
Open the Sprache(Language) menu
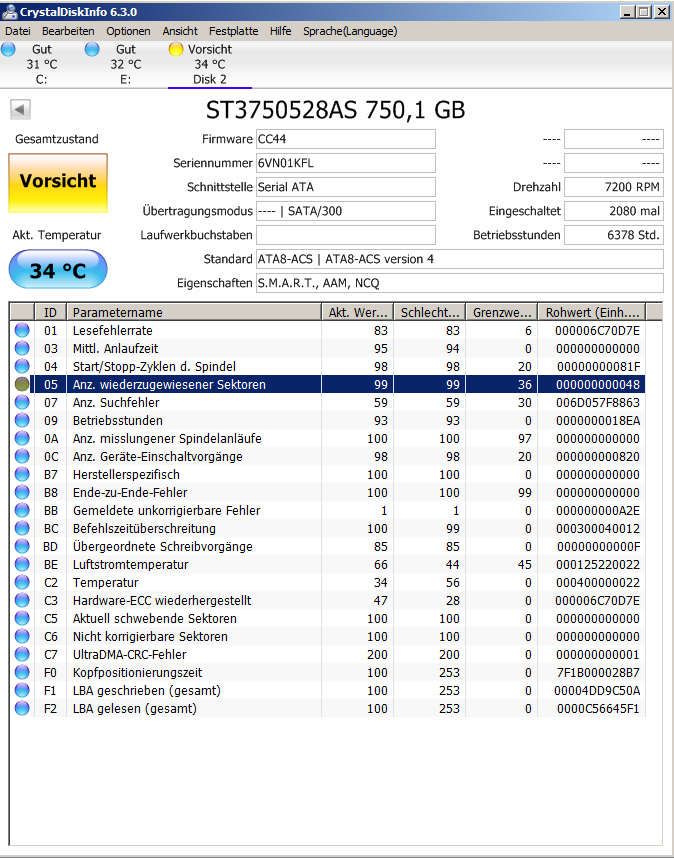(350, 31)
